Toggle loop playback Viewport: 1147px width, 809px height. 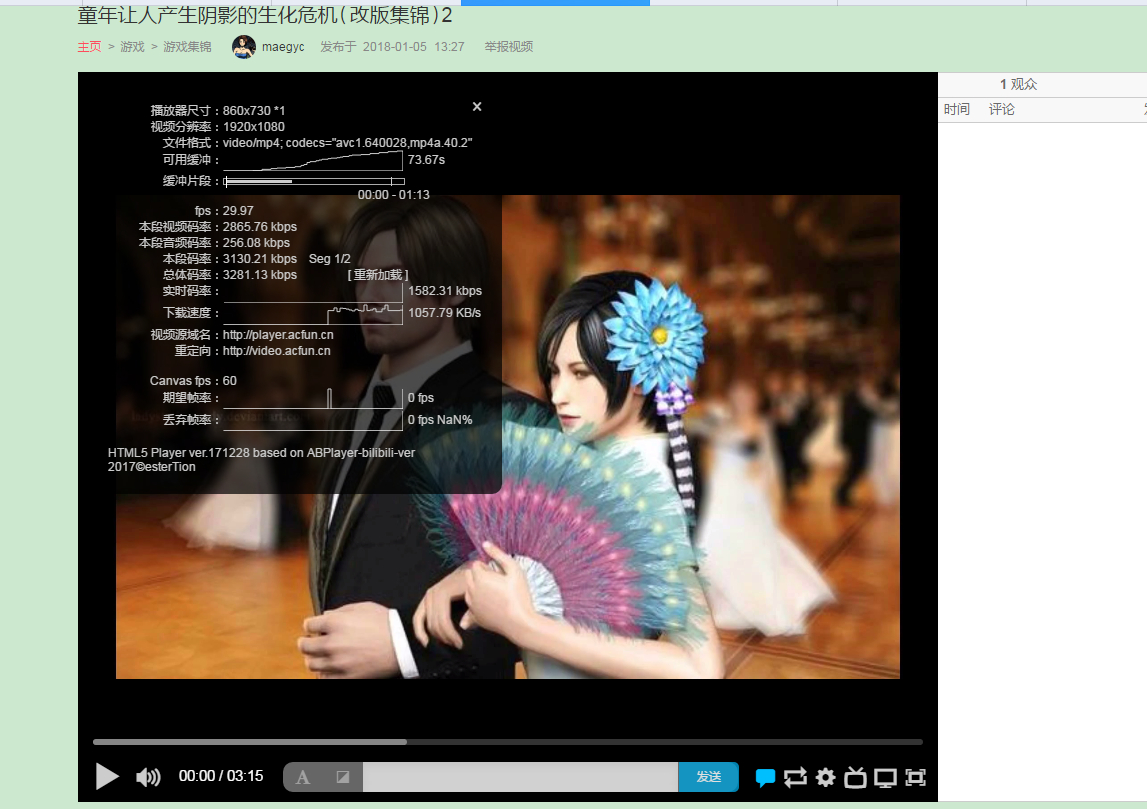click(x=795, y=777)
